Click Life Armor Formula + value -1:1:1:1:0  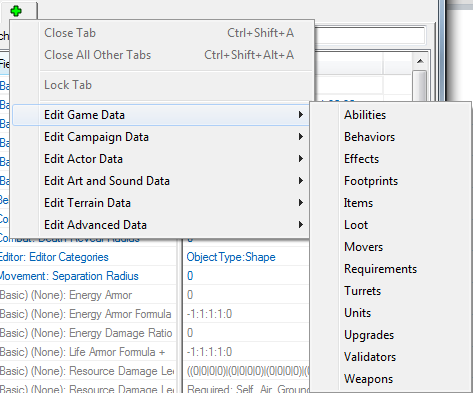coord(246,352)
